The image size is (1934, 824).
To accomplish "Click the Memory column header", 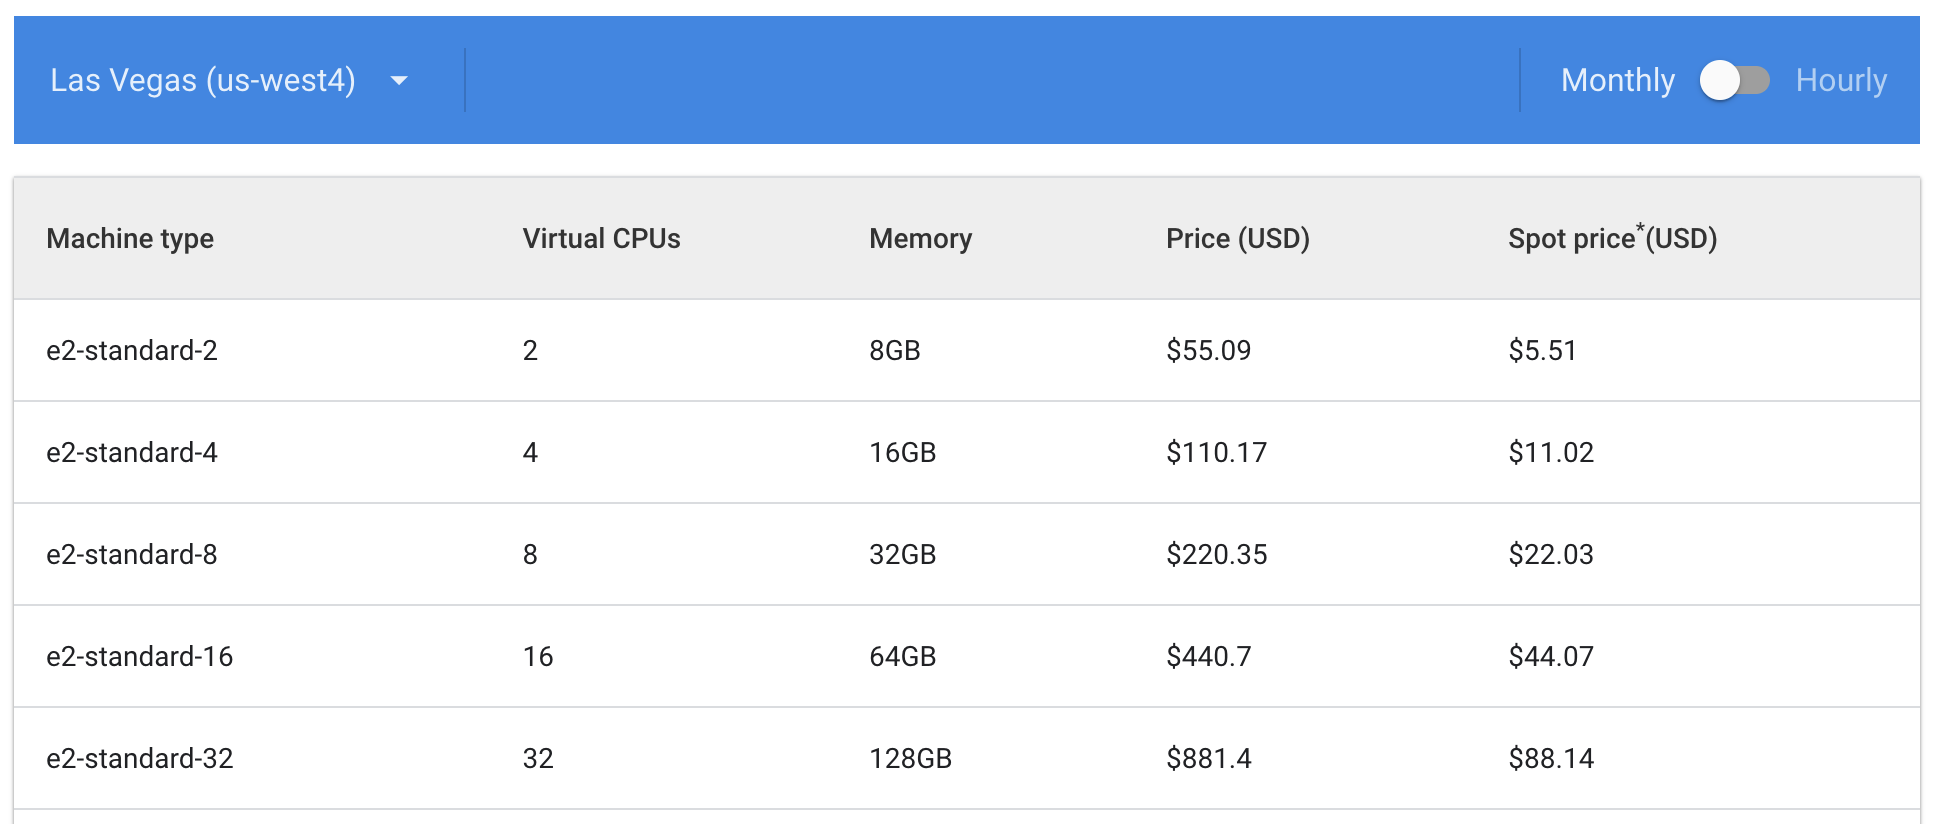I will [920, 239].
